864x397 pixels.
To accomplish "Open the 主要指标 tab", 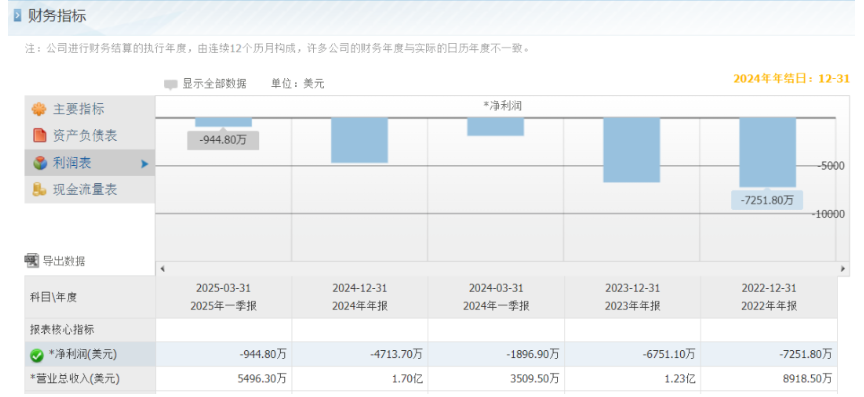I will coord(90,109).
